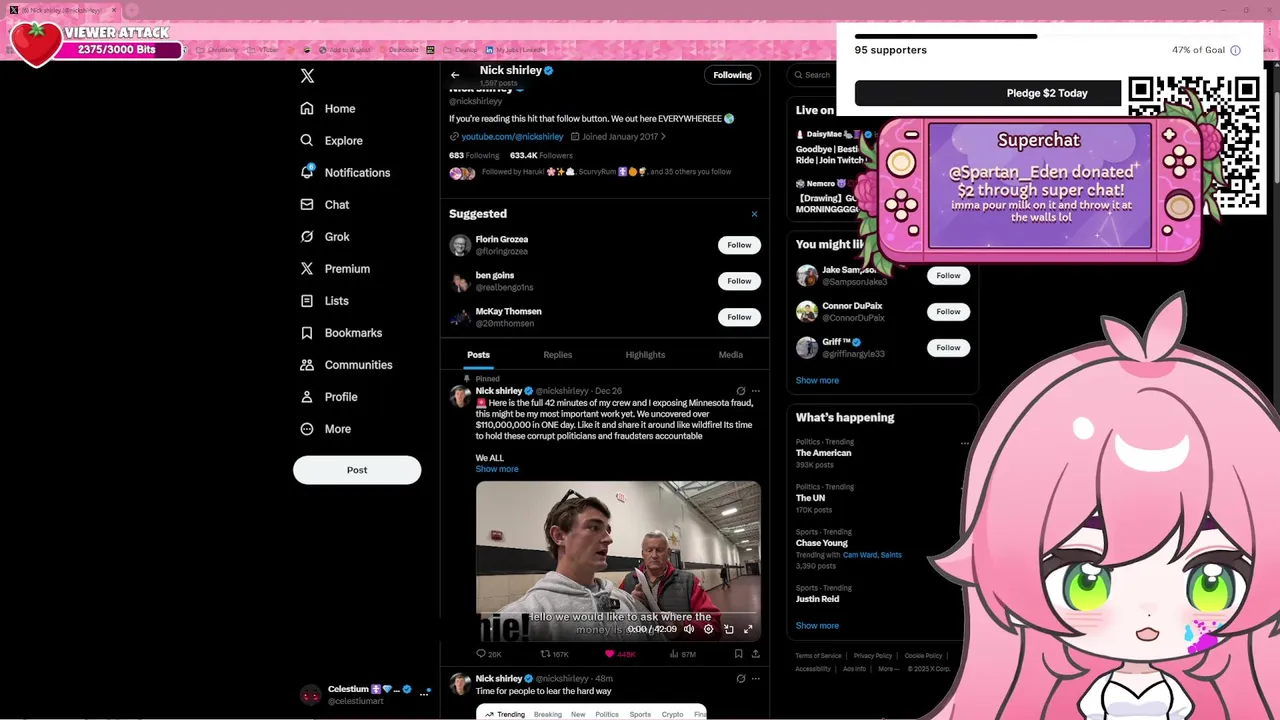
Task: Follow Jake Sampson
Action: 948,275
